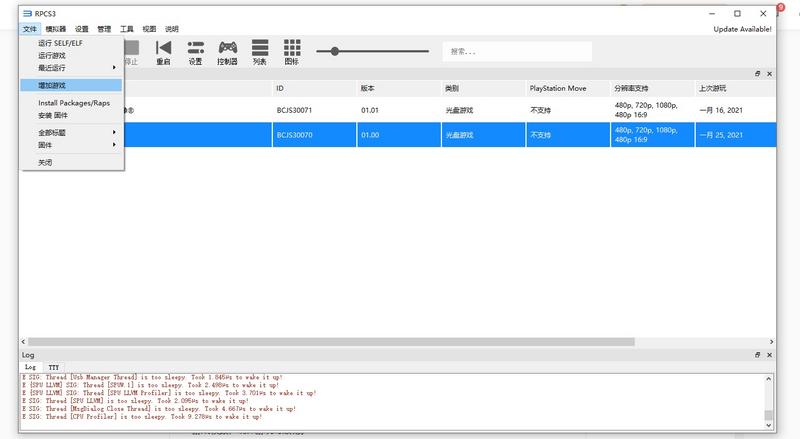Click the red notification badge behind window
Image resolution: width=800 pixels, height=439 pixels.
(781, 7)
